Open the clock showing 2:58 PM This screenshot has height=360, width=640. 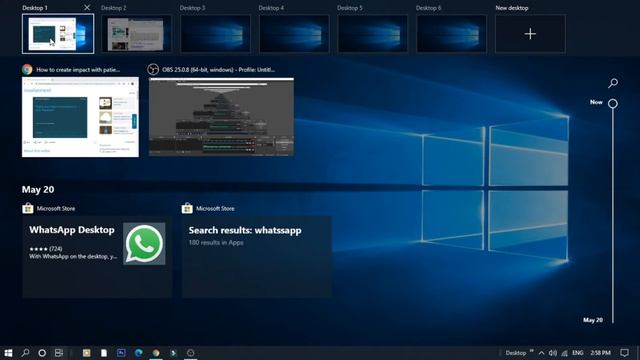tap(600, 353)
